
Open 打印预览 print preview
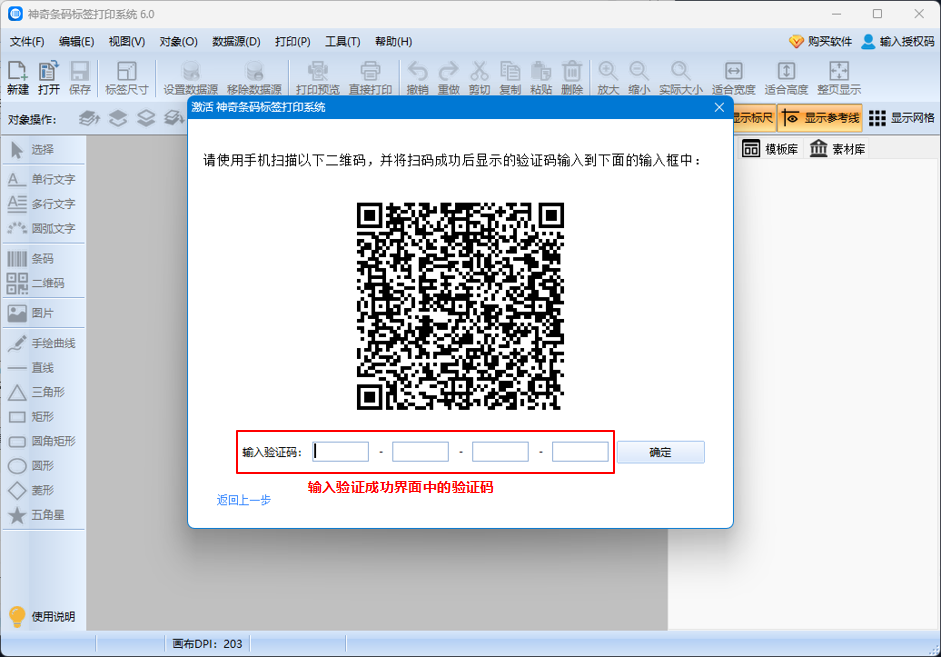tap(317, 78)
